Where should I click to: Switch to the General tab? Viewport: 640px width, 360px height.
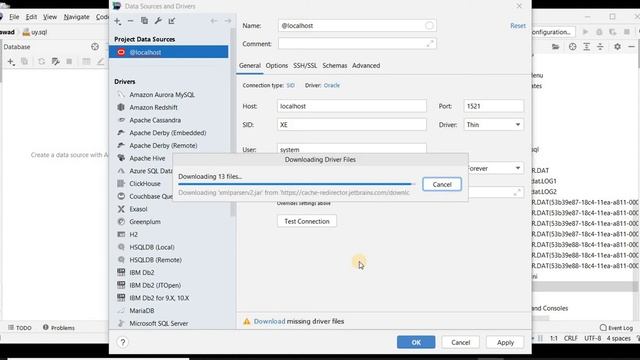point(249,65)
